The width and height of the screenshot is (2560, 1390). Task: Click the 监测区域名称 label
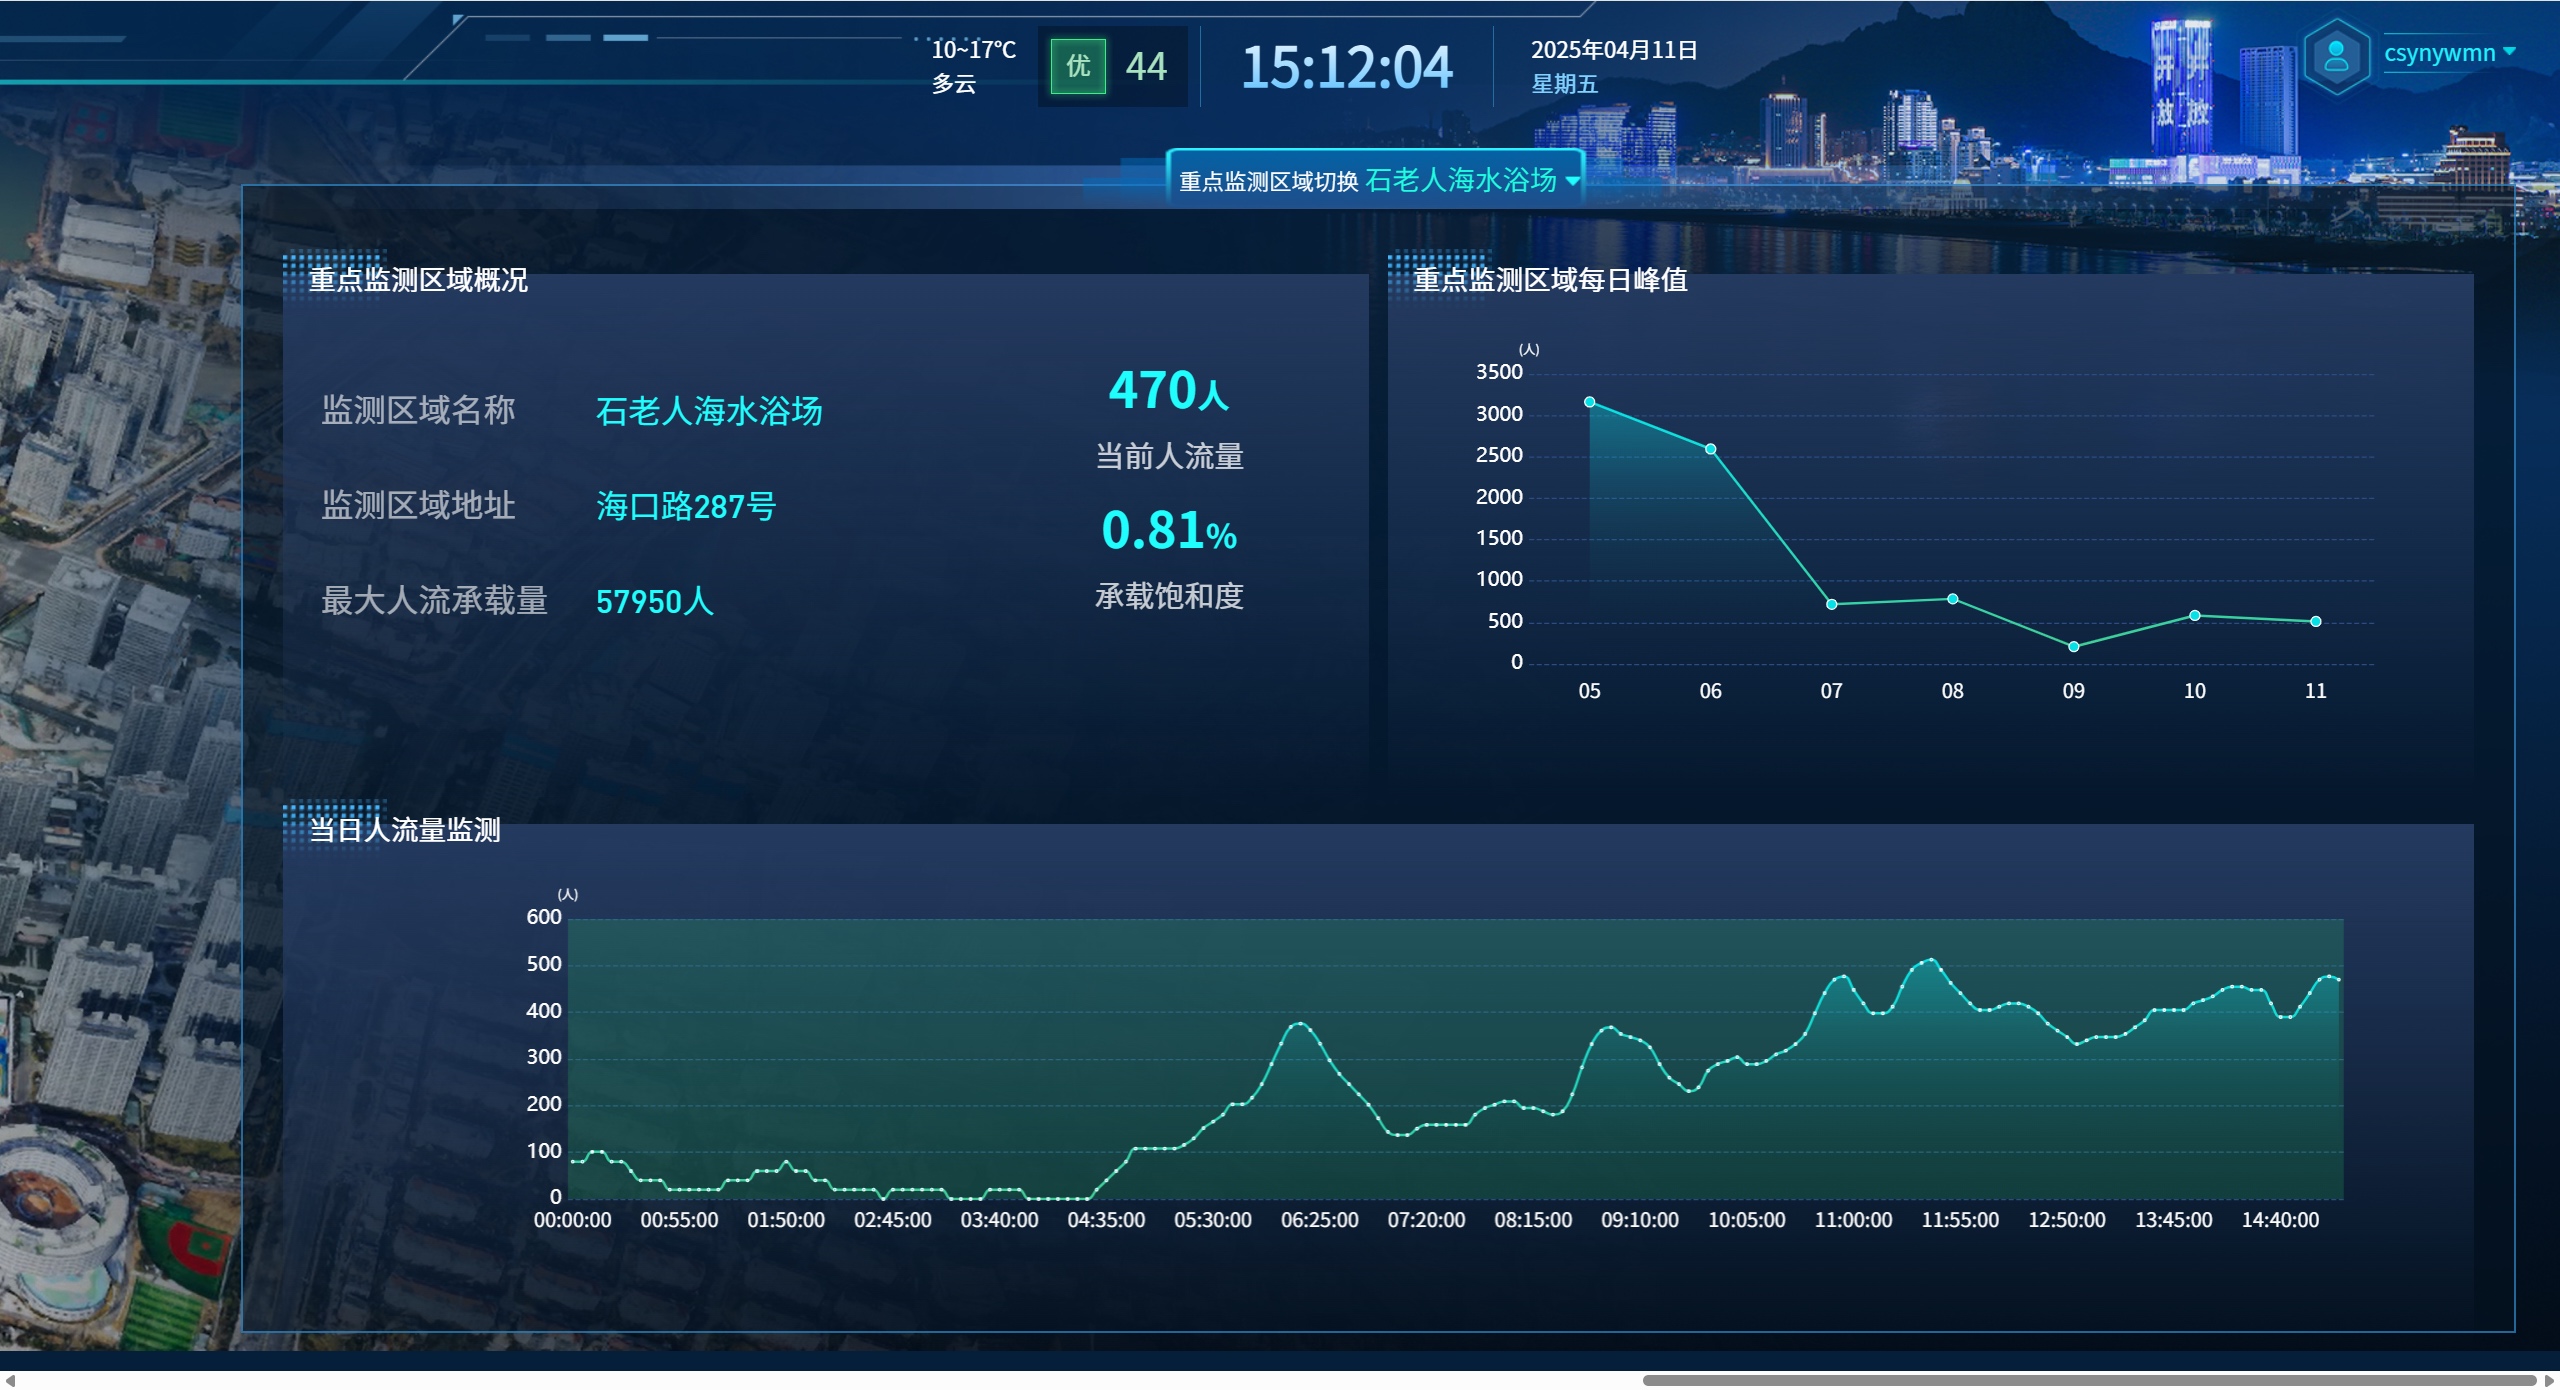[x=418, y=410]
